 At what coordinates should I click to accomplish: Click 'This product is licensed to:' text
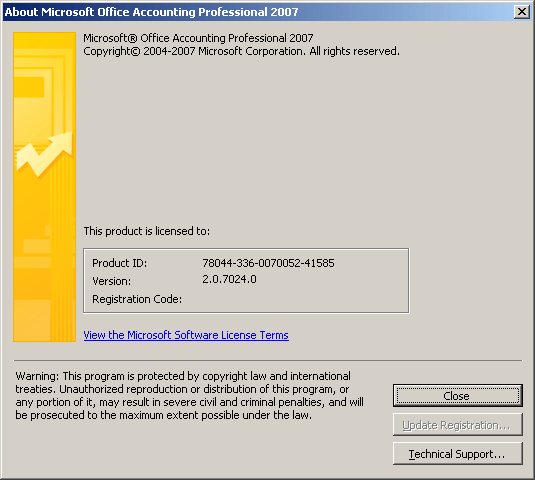pyautogui.click(x=147, y=231)
